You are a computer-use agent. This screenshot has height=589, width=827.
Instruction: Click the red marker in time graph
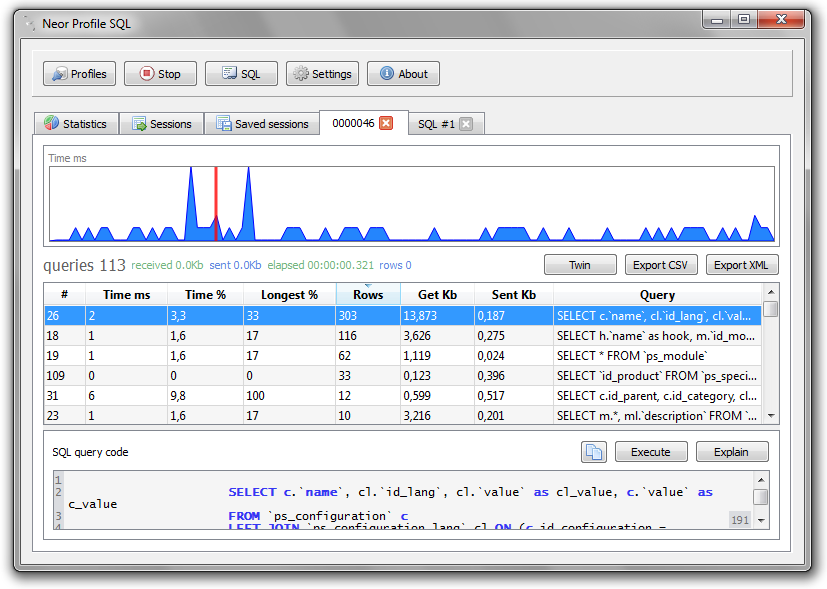coord(216,204)
